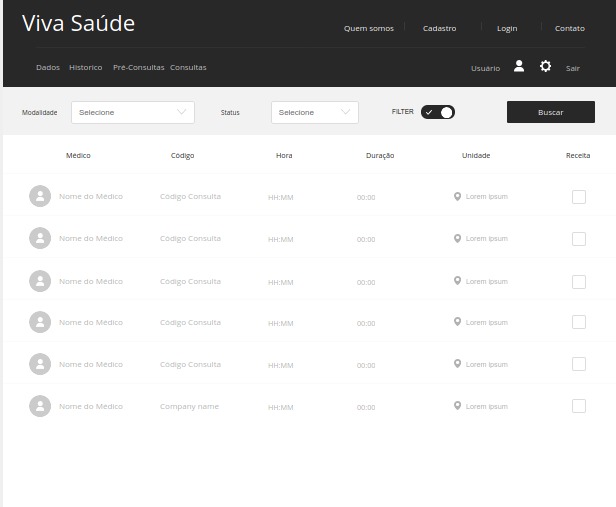616x507 pixels.
Task: Click the location pin in the second row
Action: (457, 238)
